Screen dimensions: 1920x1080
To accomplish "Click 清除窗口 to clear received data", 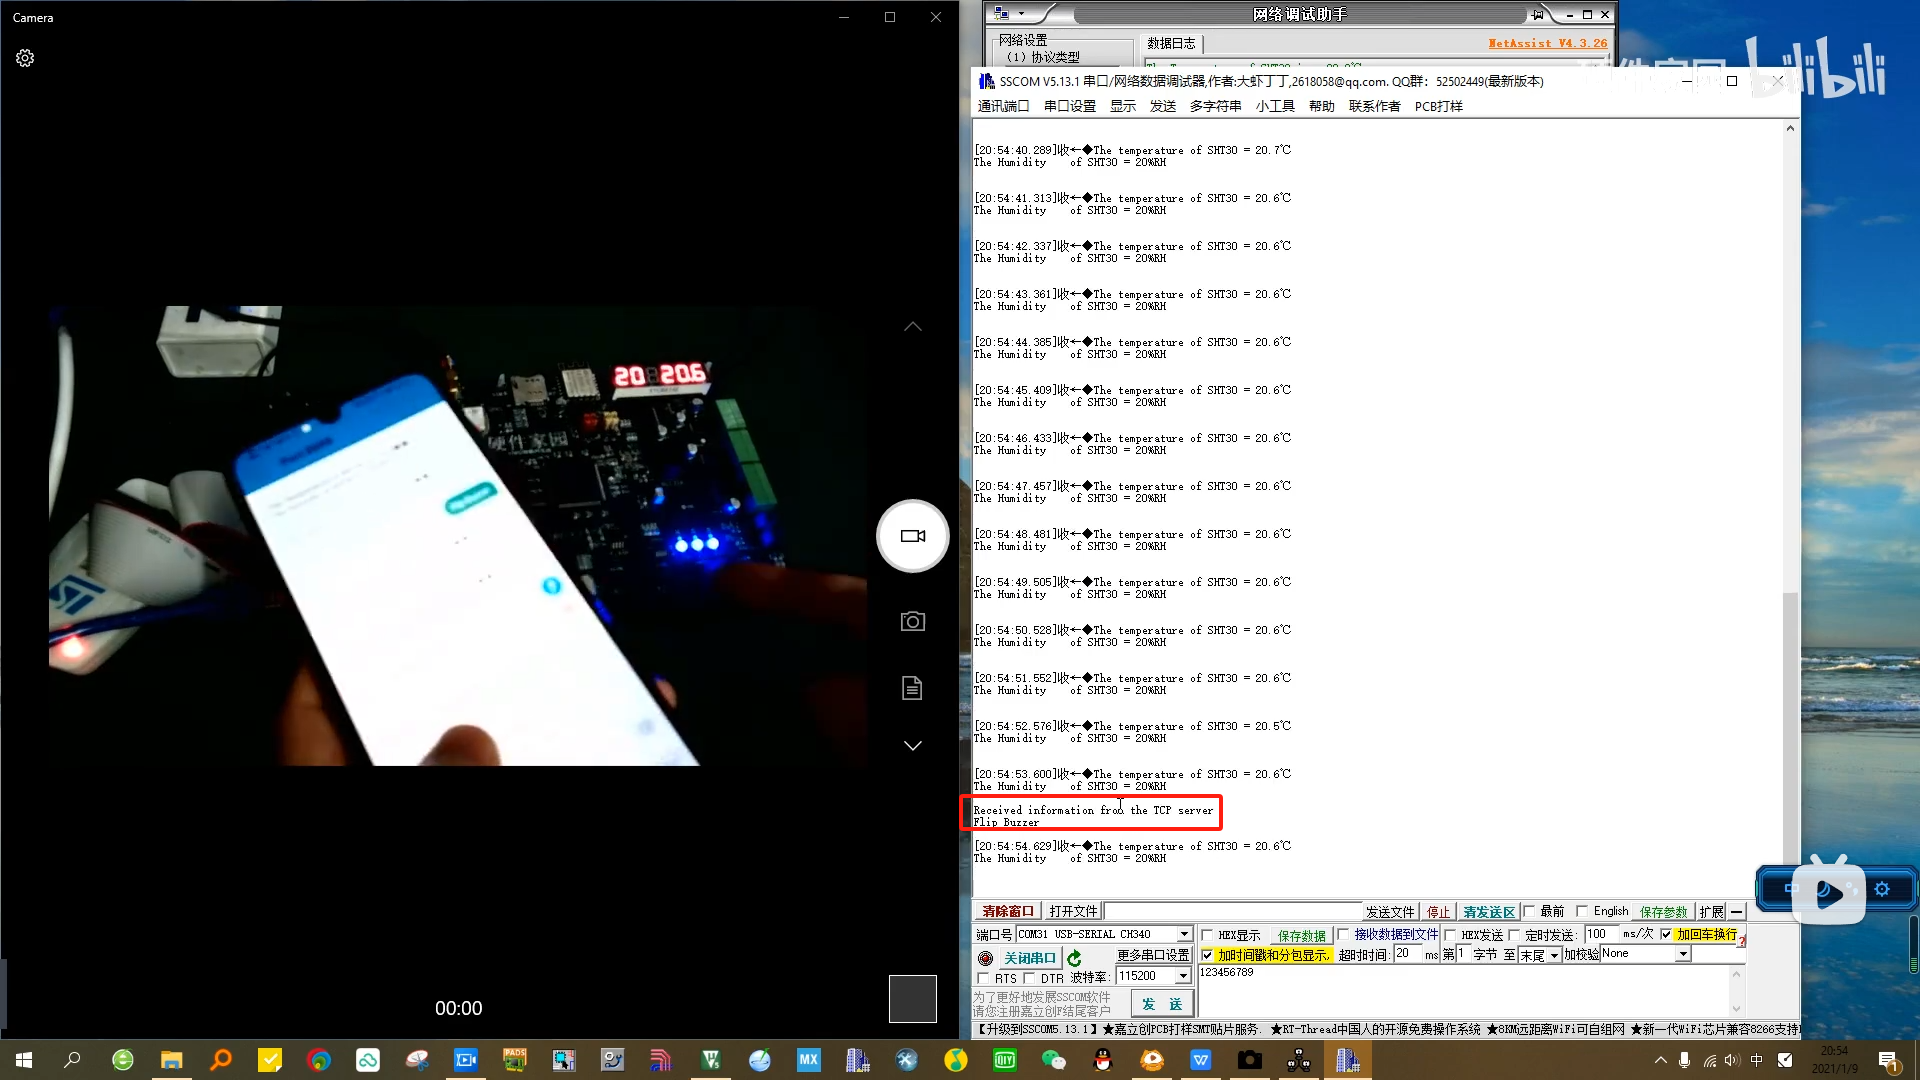I will 1006,910.
